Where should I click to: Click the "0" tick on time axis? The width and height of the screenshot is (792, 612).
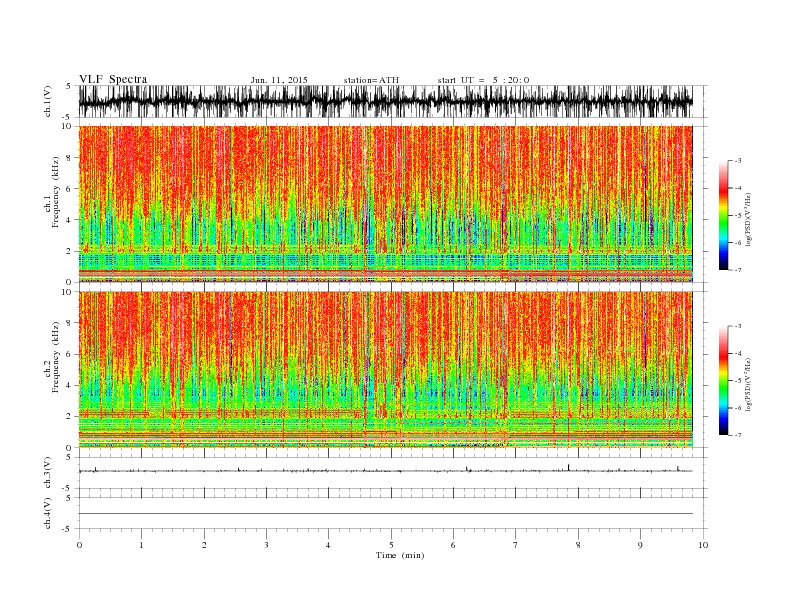pos(79,545)
